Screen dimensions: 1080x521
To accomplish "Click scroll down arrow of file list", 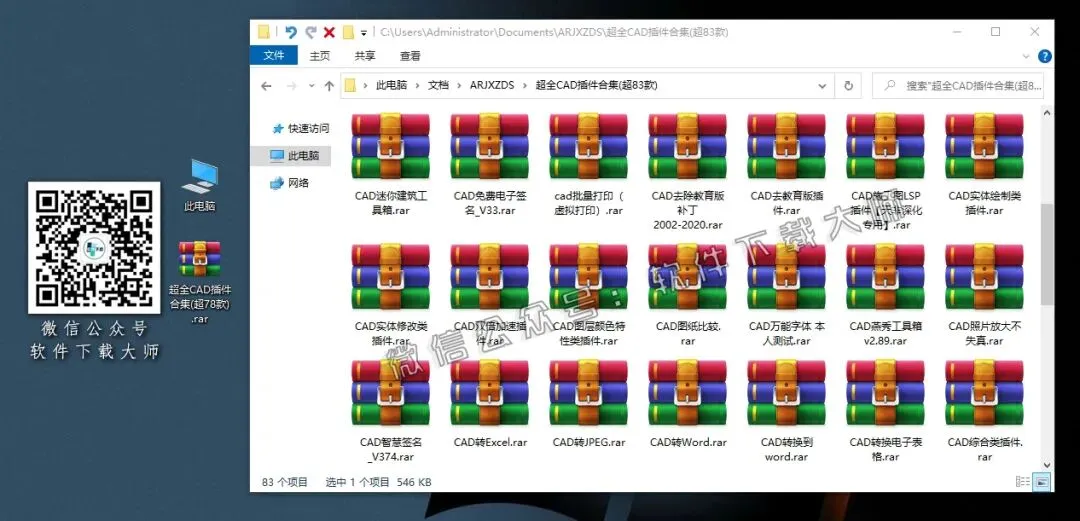I will (x=1047, y=464).
